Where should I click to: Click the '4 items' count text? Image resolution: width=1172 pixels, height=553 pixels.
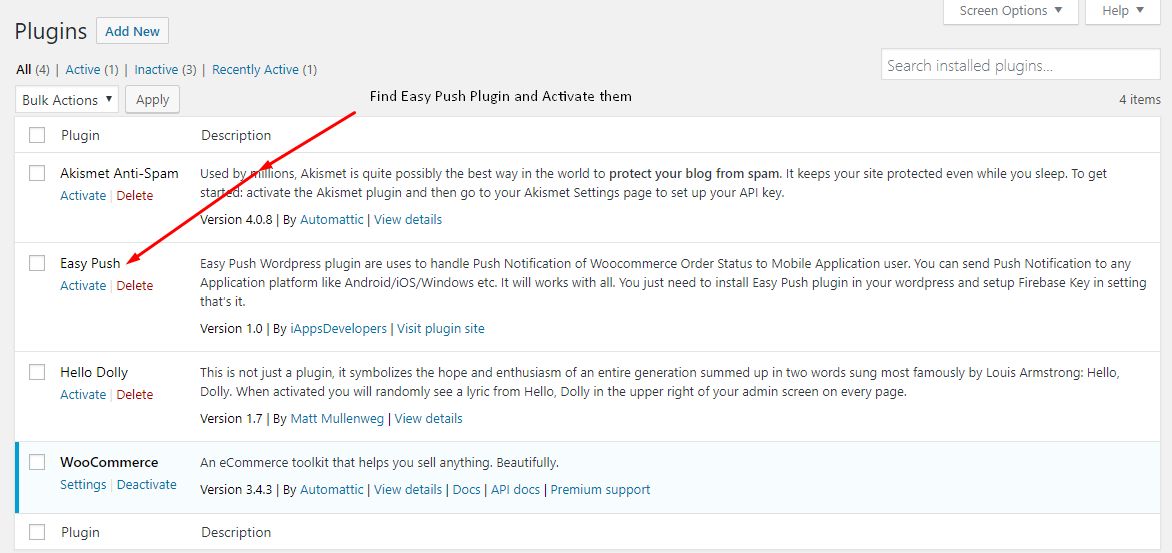[1140, 99]
